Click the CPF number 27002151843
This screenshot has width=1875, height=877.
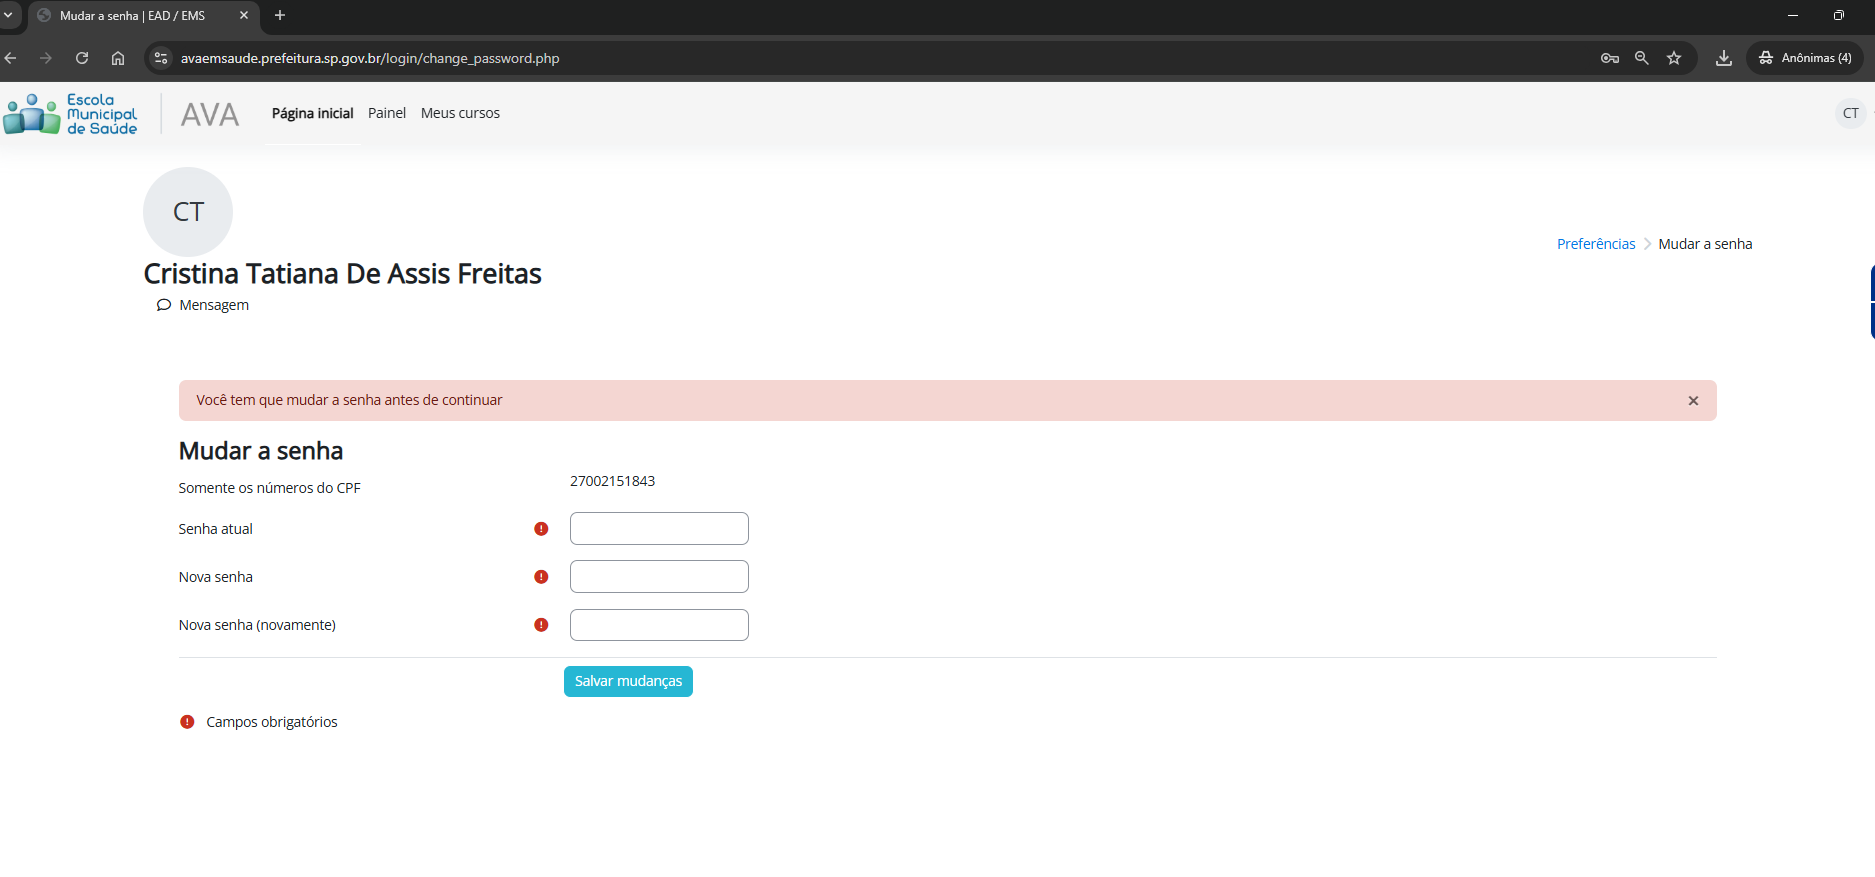612,481
